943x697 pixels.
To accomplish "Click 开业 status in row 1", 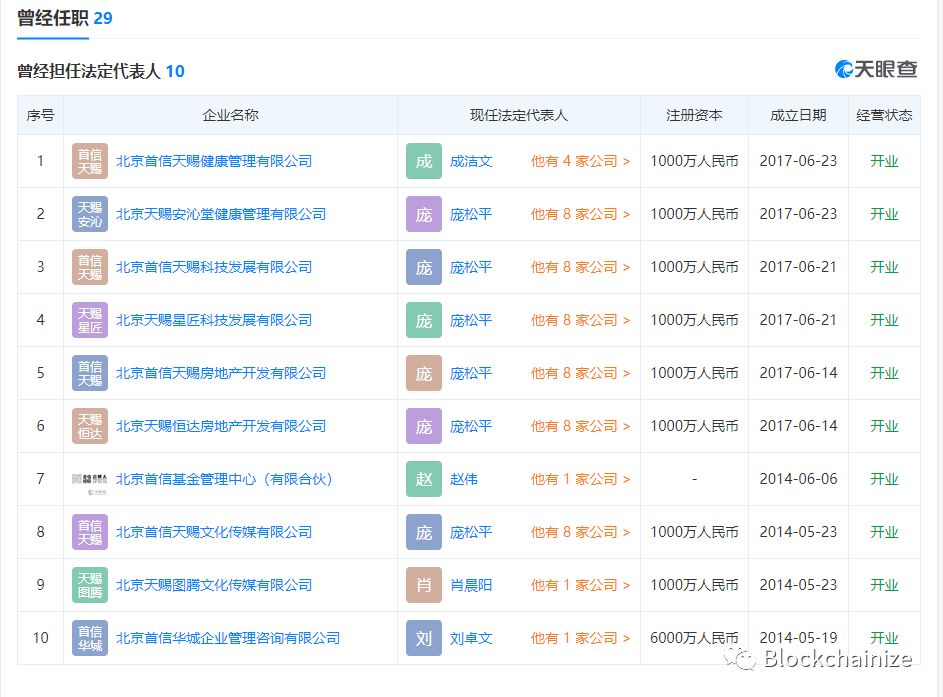I will pyautogui.click(x=884, y=161).
